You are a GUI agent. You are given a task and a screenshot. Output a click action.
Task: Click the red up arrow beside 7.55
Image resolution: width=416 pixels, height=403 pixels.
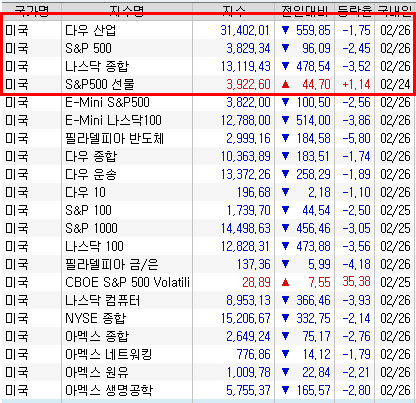coord(285,283)
